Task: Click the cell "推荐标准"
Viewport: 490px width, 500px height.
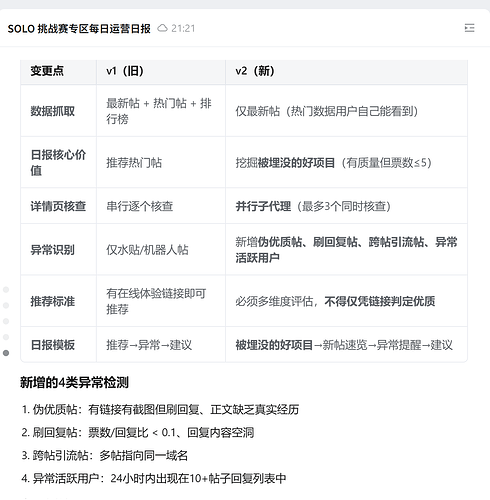Action: (x=58, y=301)
